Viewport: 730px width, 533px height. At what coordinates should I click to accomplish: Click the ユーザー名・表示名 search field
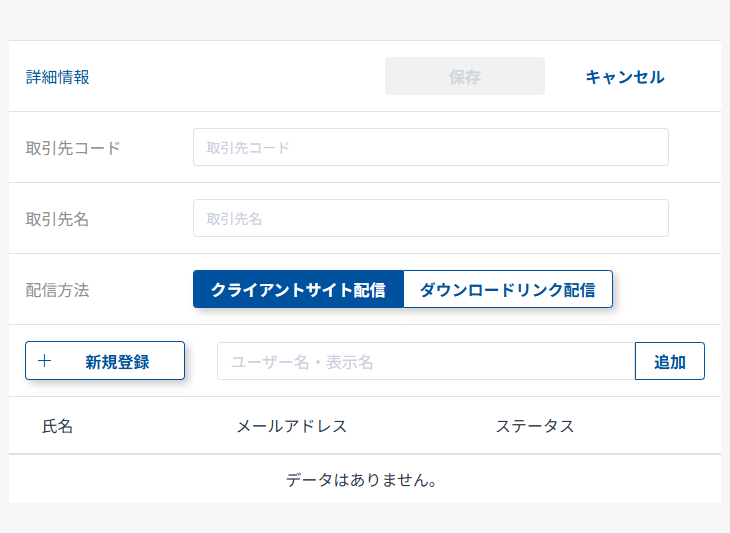click(425, 362)
